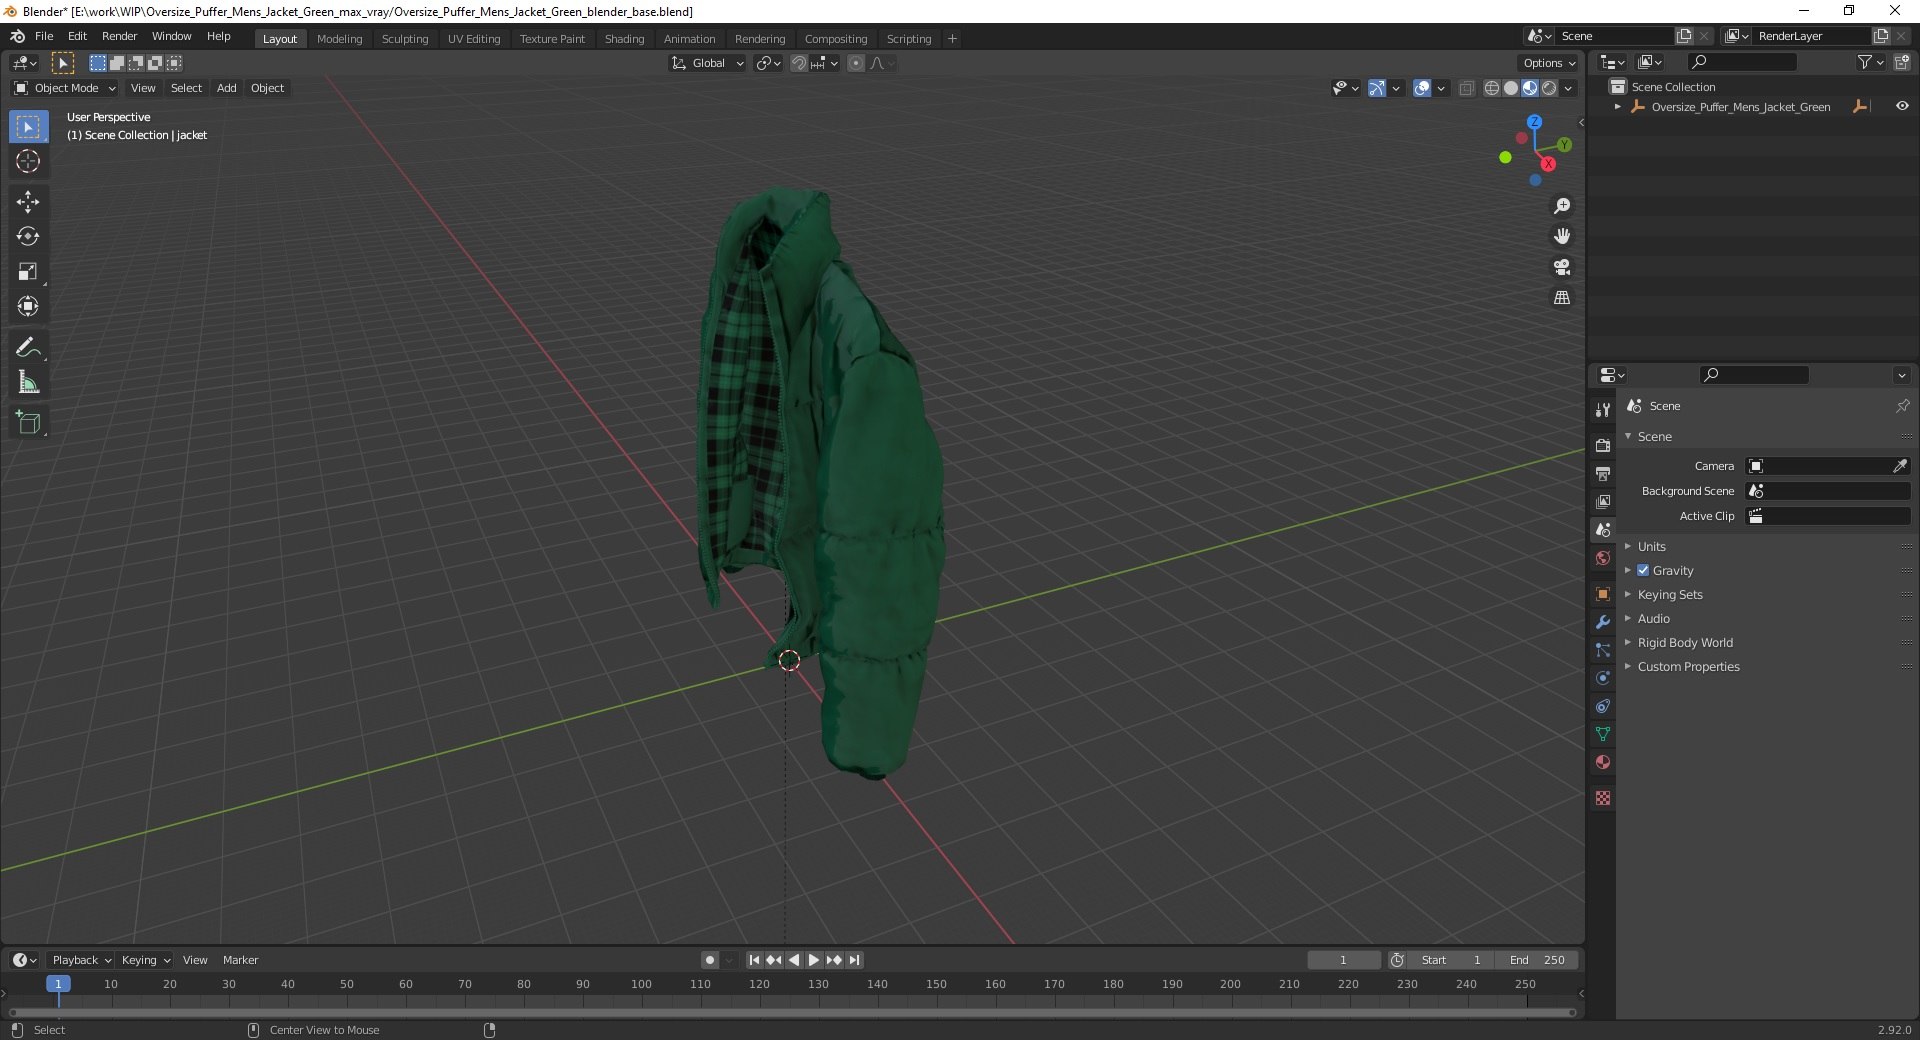The height and width of the screenshot is (1040, 1920).
Task: Activate the Transform tool
Action: [x=28, y=307]
